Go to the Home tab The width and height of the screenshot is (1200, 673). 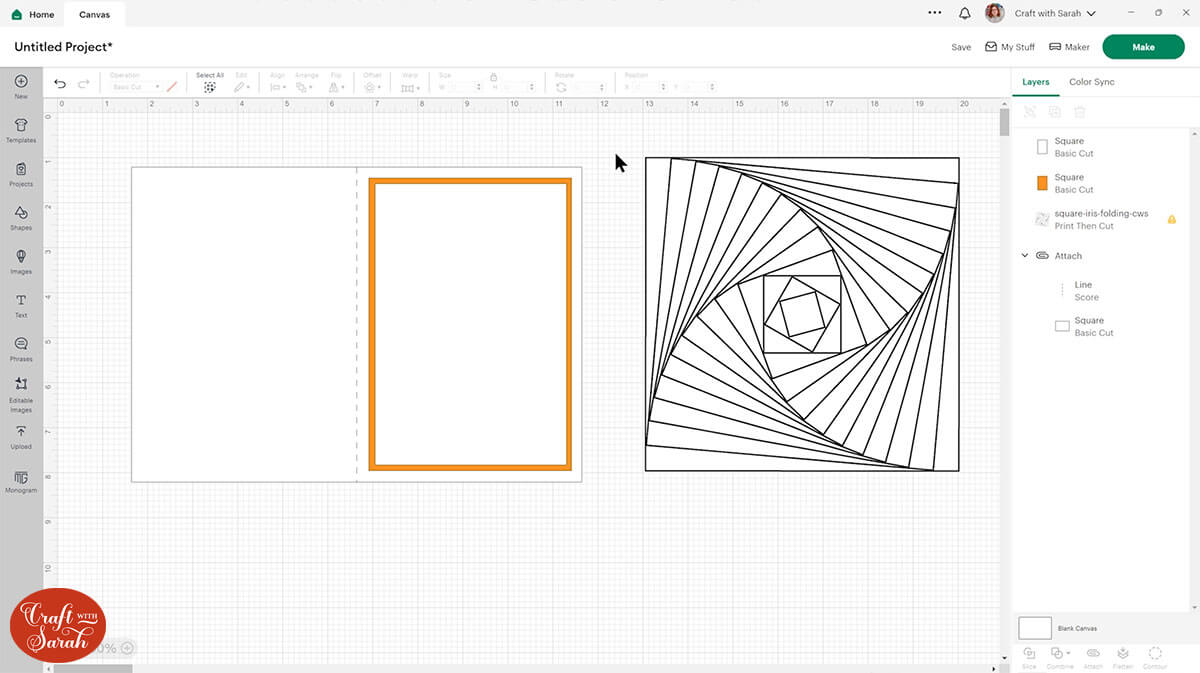click(x=33, y=15)
